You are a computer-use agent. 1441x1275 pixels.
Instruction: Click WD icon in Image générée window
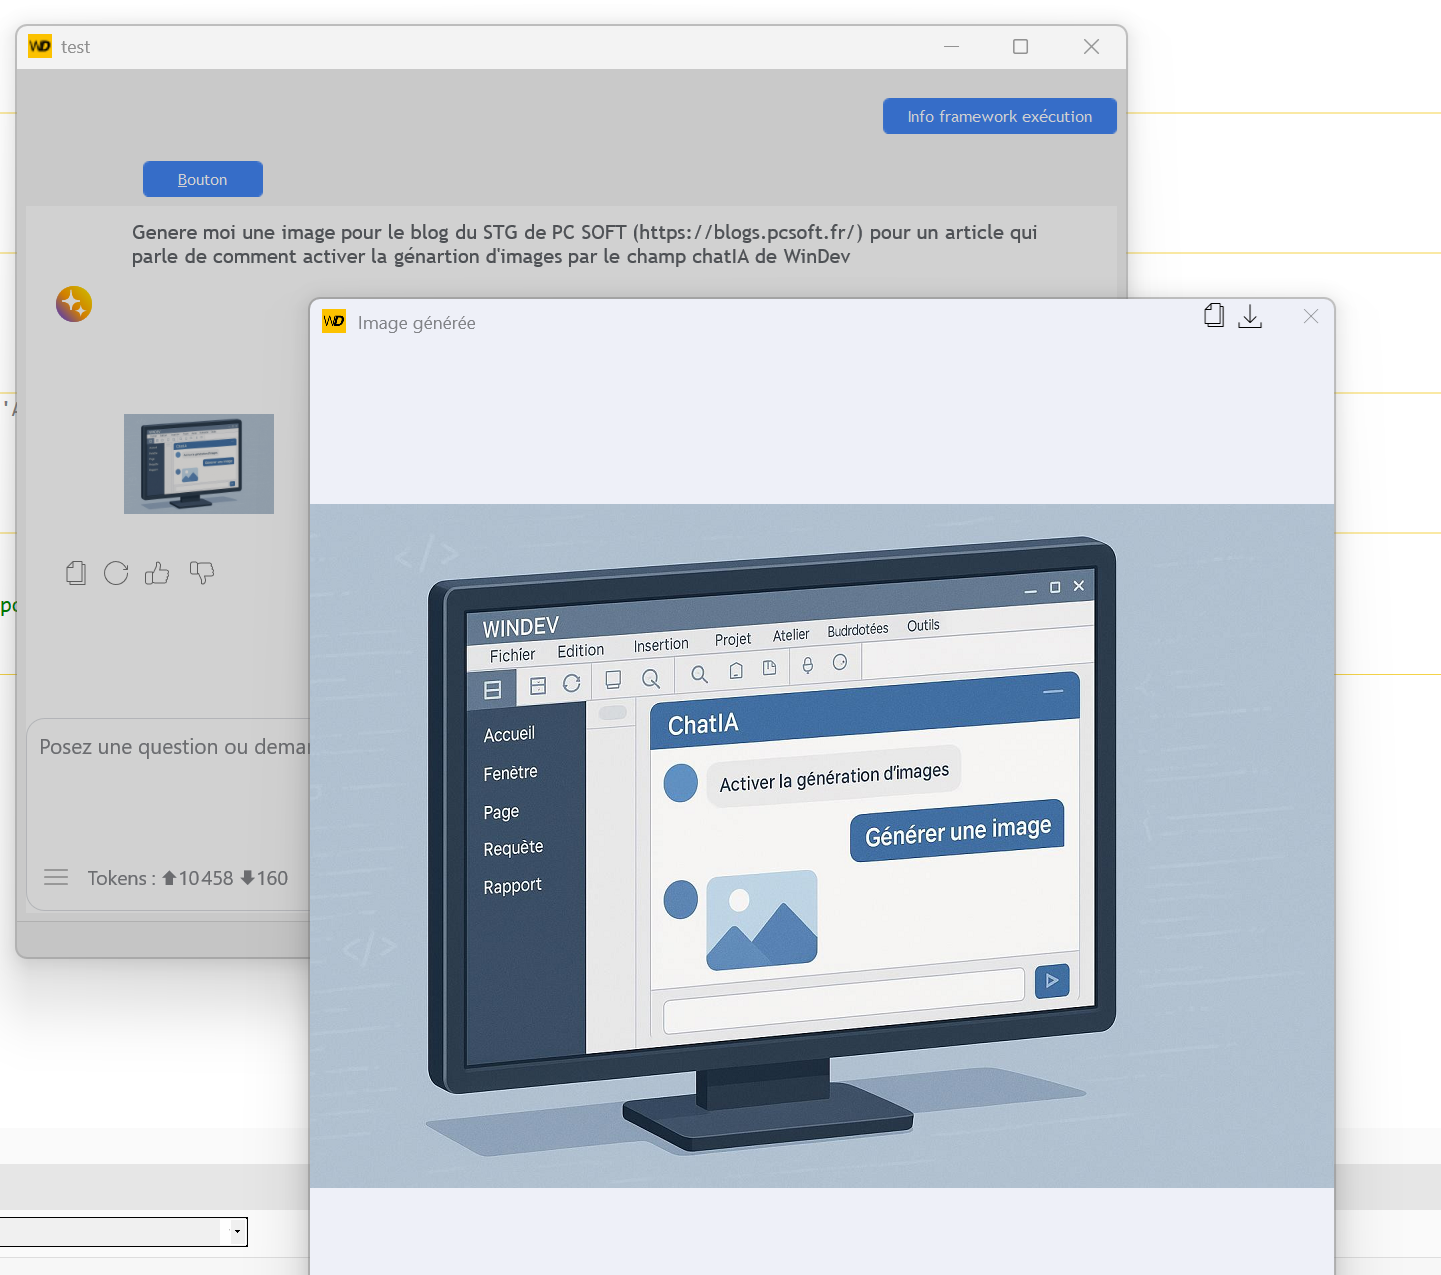[334, 322]
